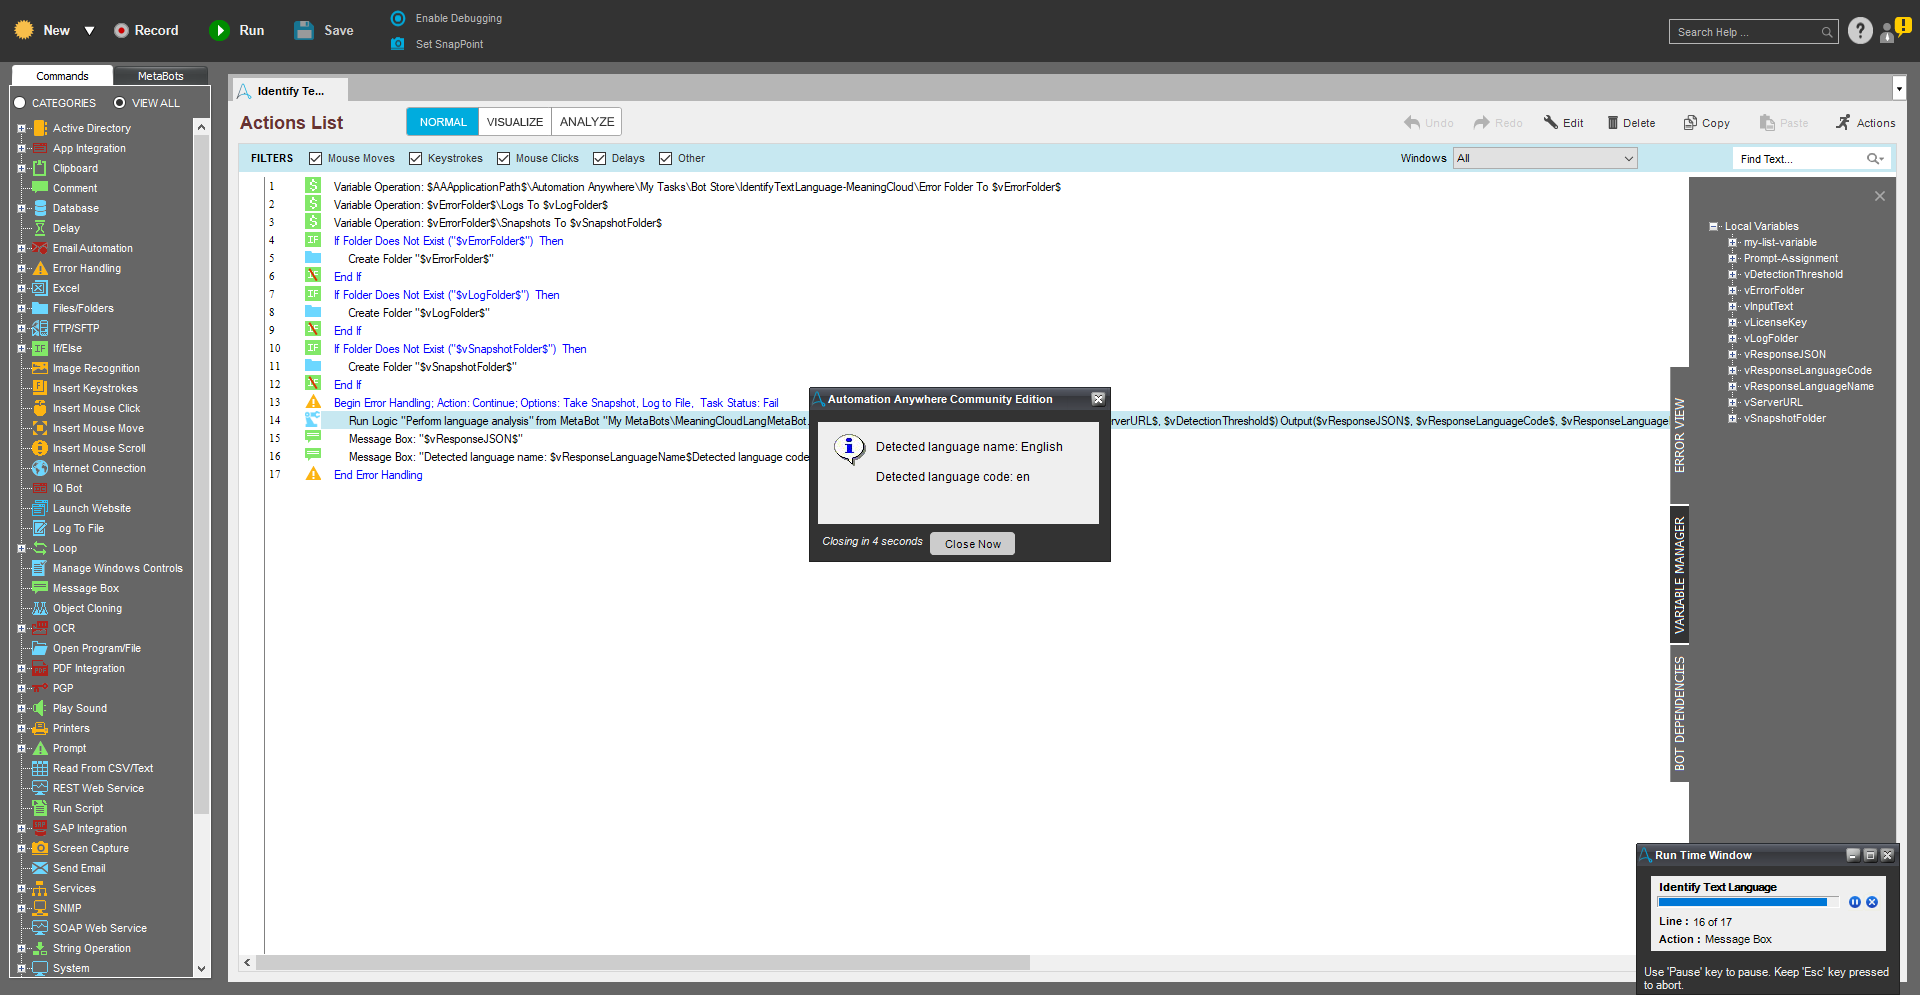
Task: Click the Undo button
Action: pyautogui.click(x=1428, y=123)
